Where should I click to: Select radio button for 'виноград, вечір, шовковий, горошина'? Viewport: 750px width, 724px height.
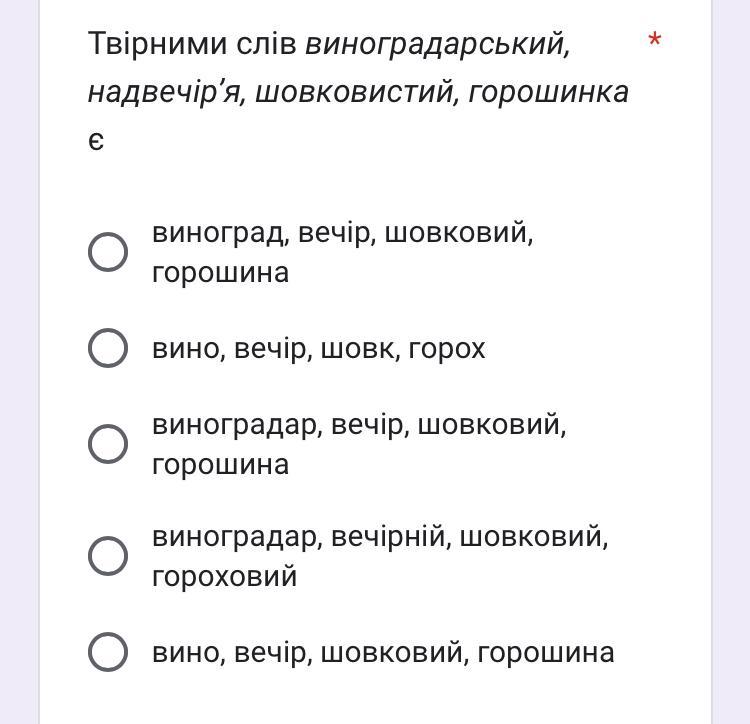[108, 252]
